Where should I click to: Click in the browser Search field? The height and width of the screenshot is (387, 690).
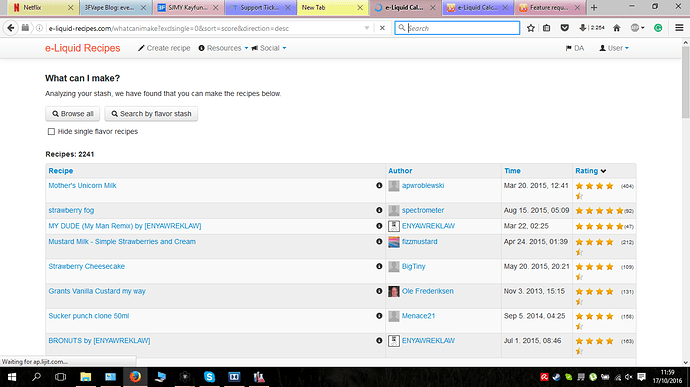tap(457, 28)
